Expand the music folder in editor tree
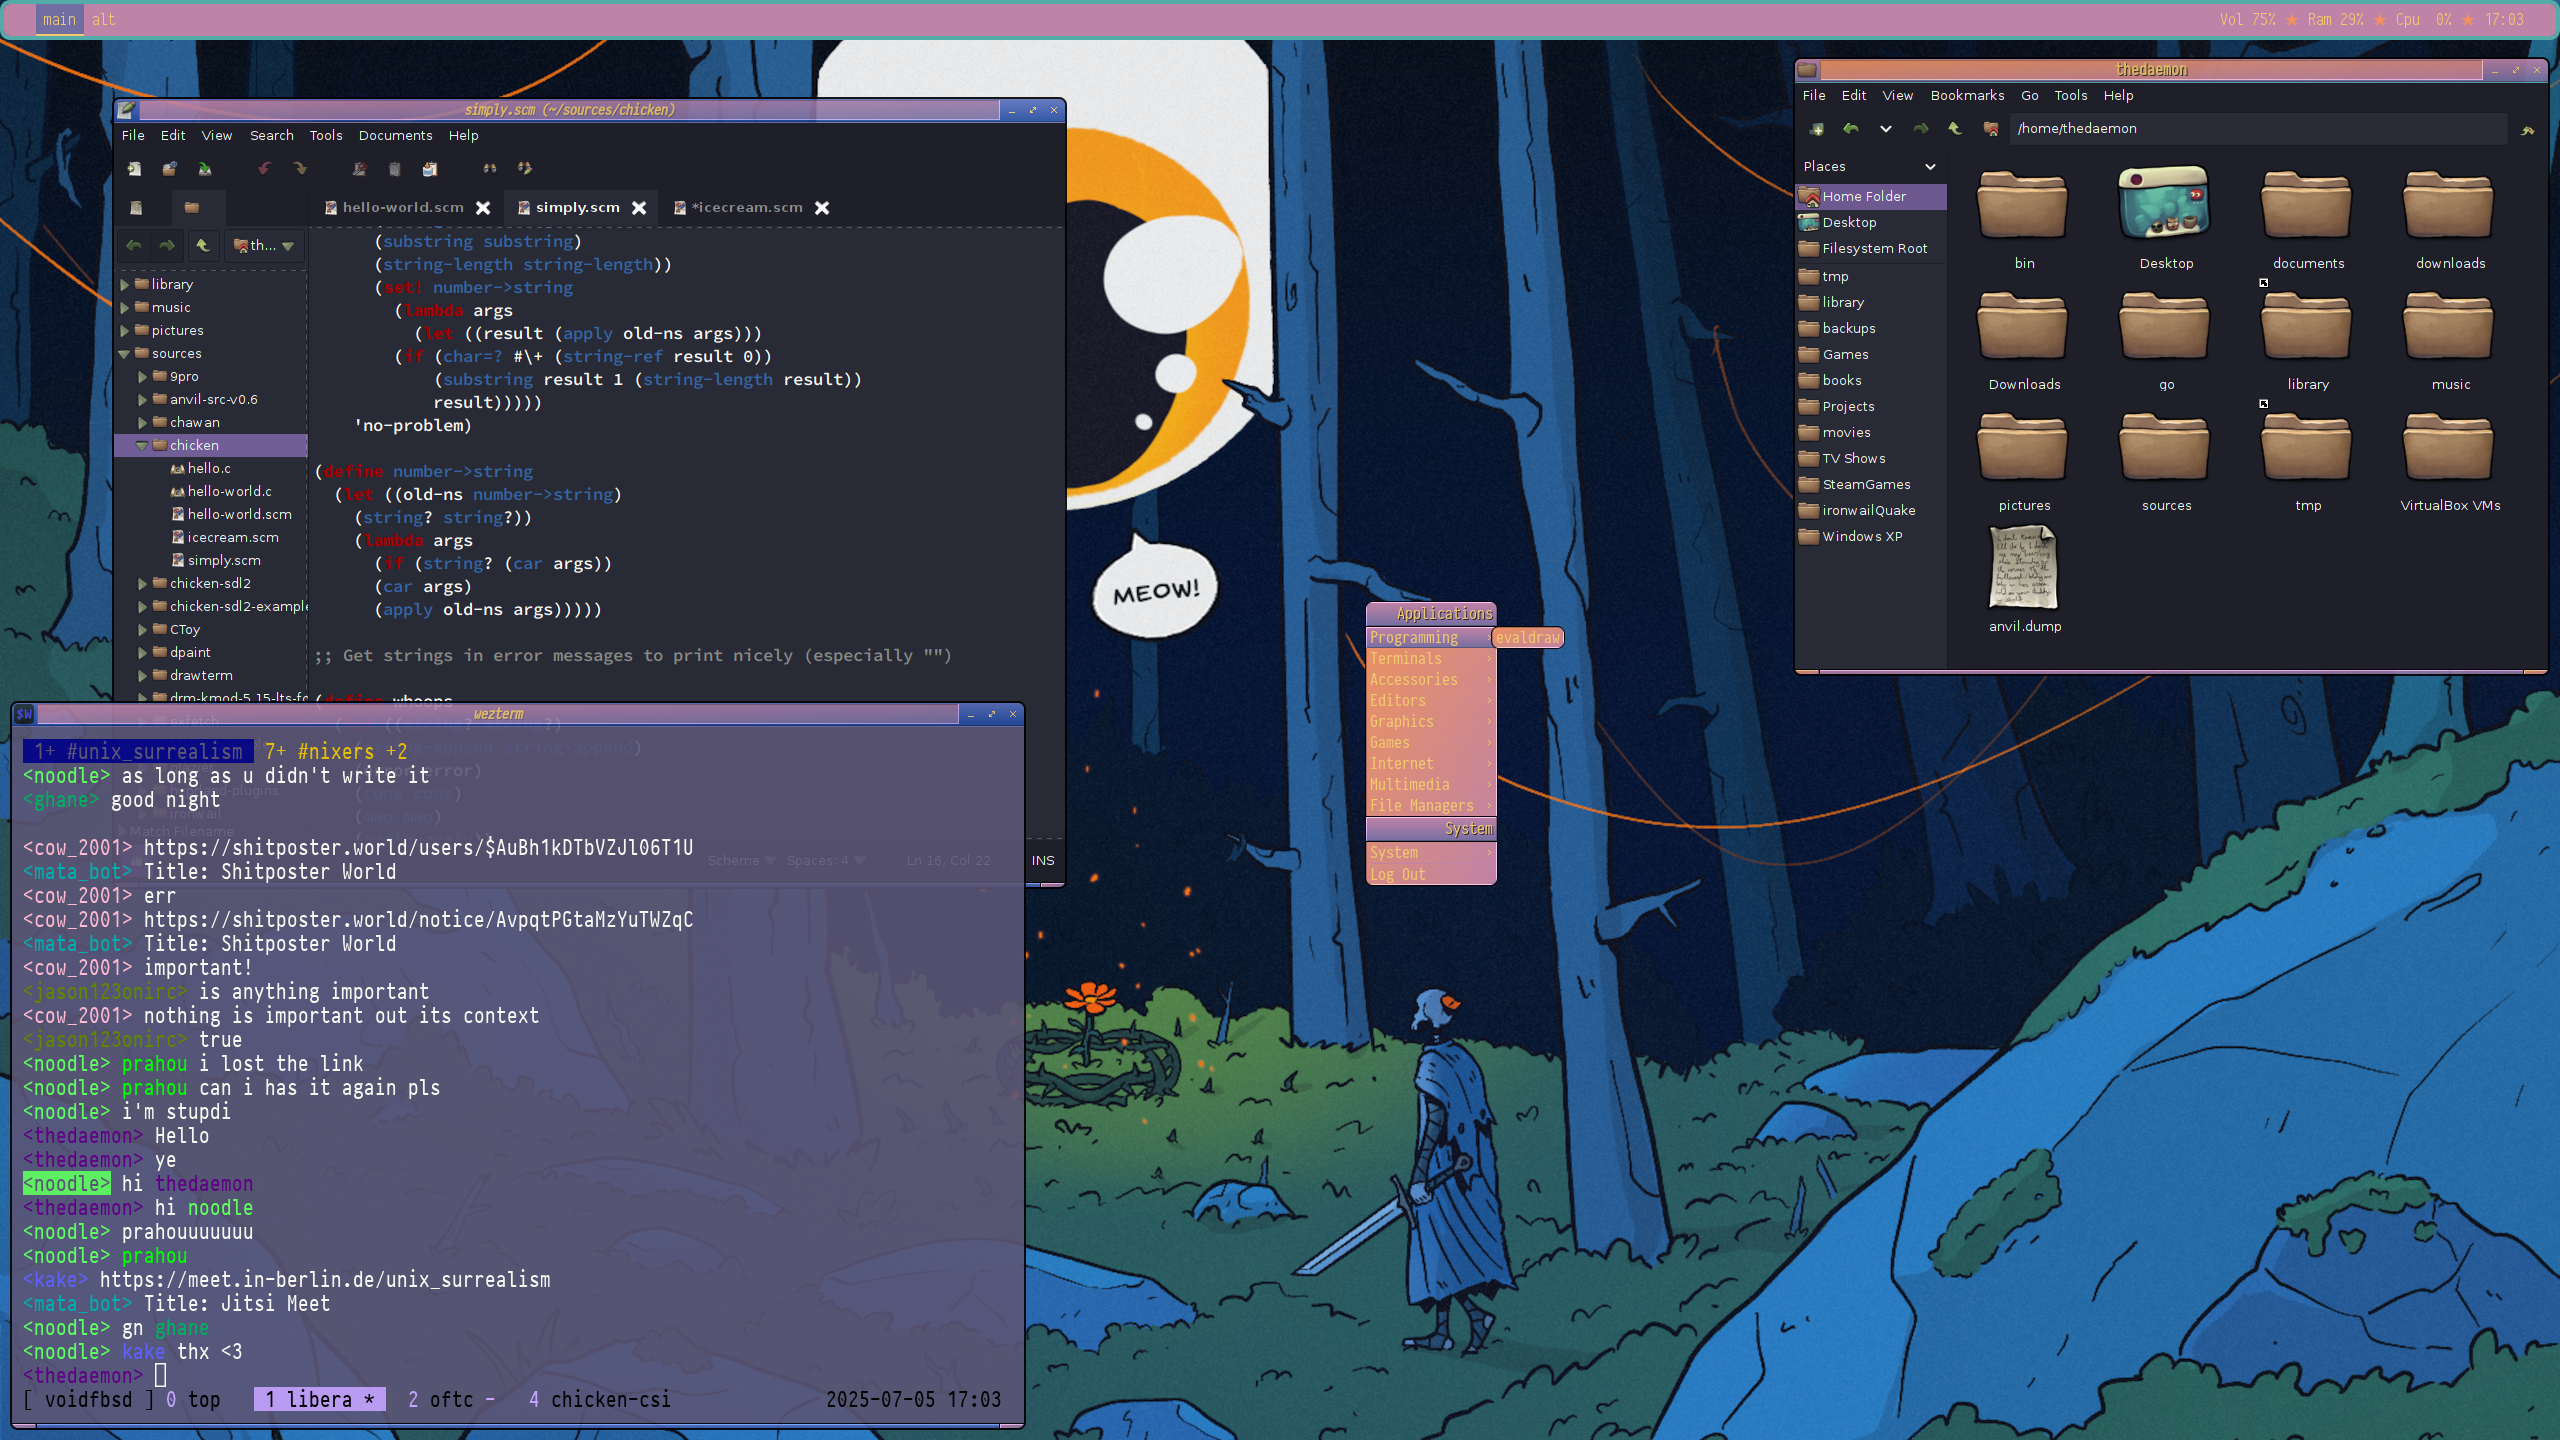The width and height of the screenshot is (2560, 1440). (125, 308)
